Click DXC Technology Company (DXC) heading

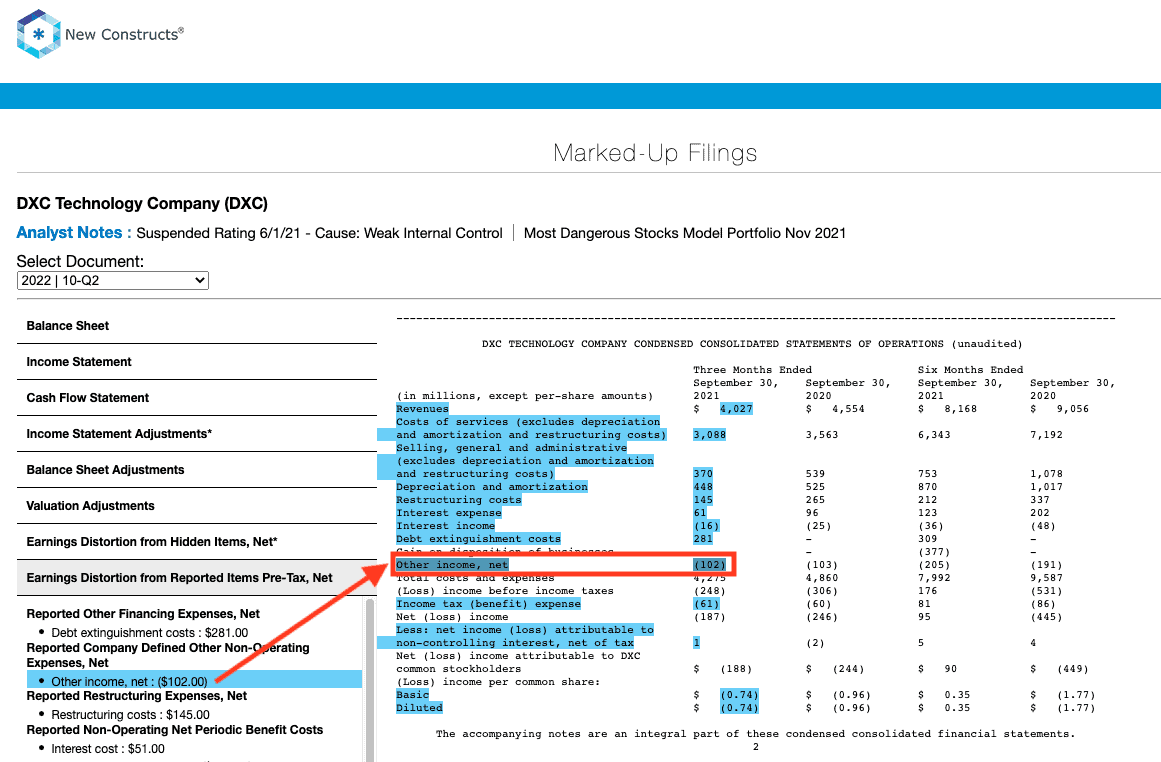pyautogui.click(x=142, y=204)
